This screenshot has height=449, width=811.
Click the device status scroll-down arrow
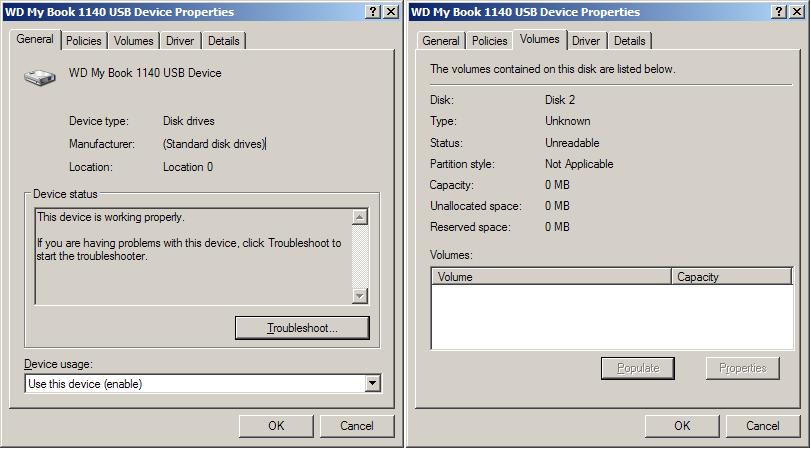click(x=359, y=295)
